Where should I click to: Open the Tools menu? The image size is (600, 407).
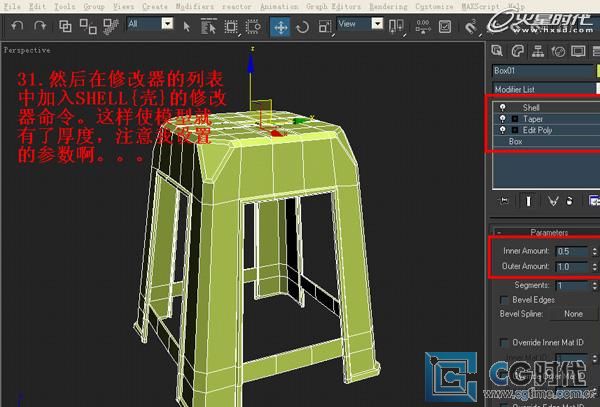(64, 7)
